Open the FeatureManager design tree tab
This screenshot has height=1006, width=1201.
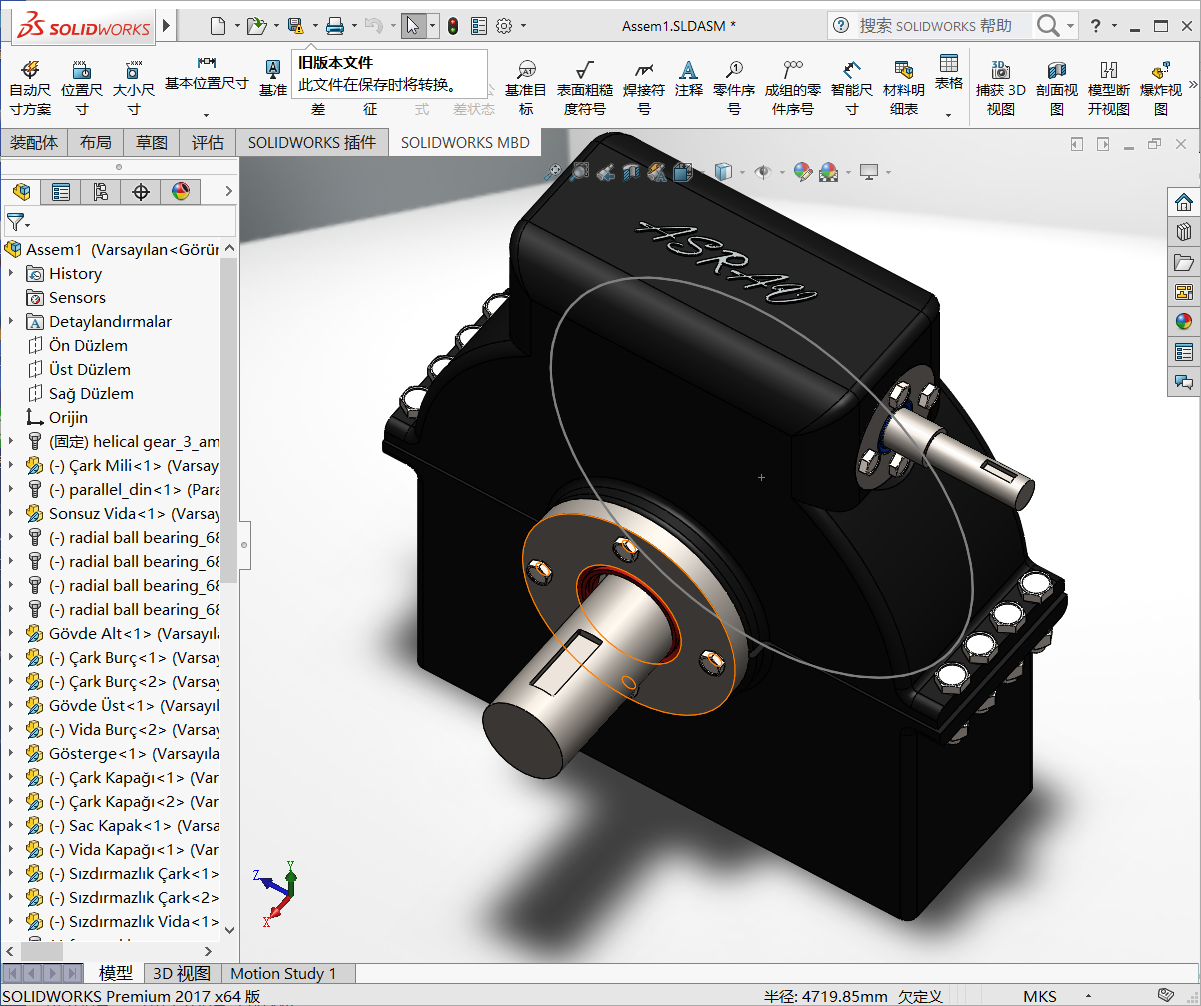21,192
